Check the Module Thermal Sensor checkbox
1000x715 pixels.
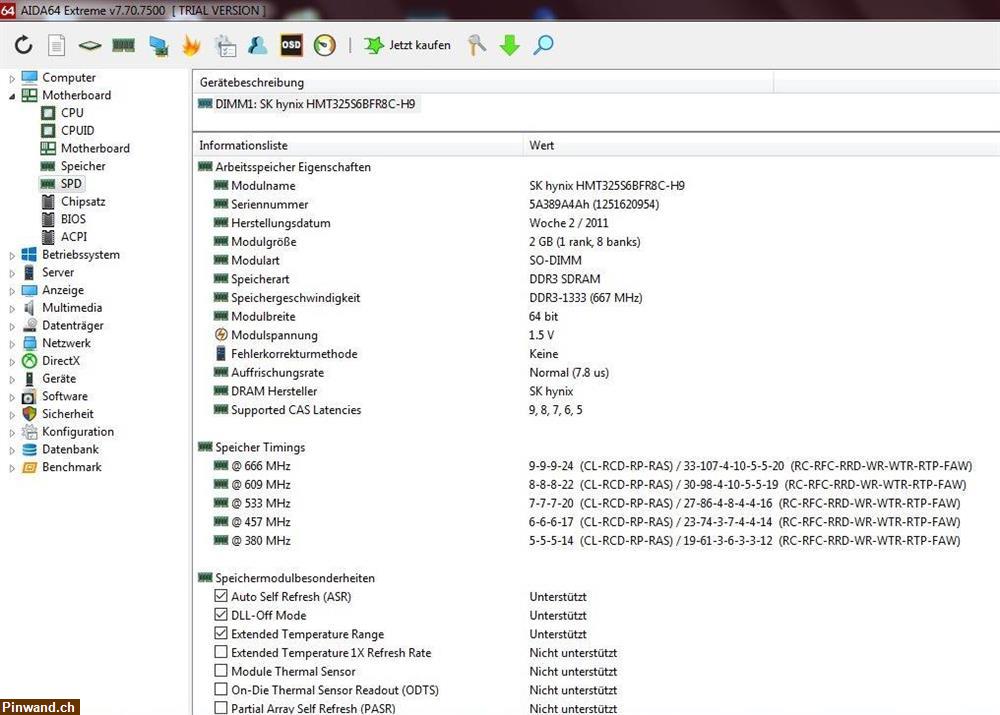pyautogui.click(x=221, y=672)
